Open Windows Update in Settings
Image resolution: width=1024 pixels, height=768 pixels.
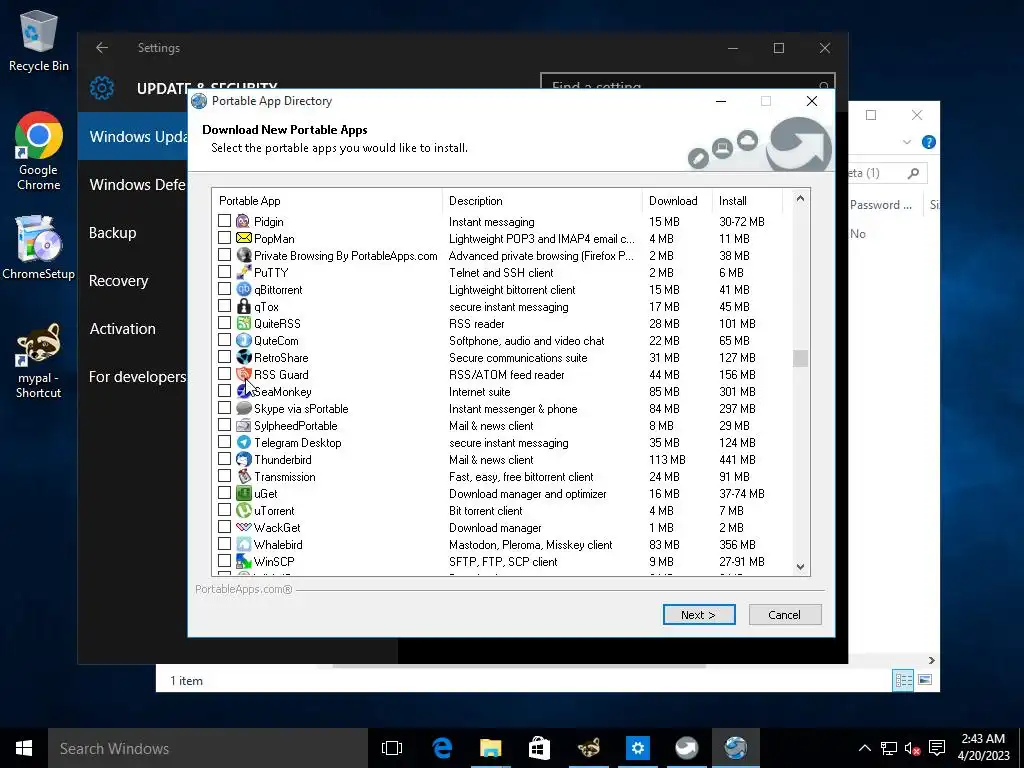point(133,136)
